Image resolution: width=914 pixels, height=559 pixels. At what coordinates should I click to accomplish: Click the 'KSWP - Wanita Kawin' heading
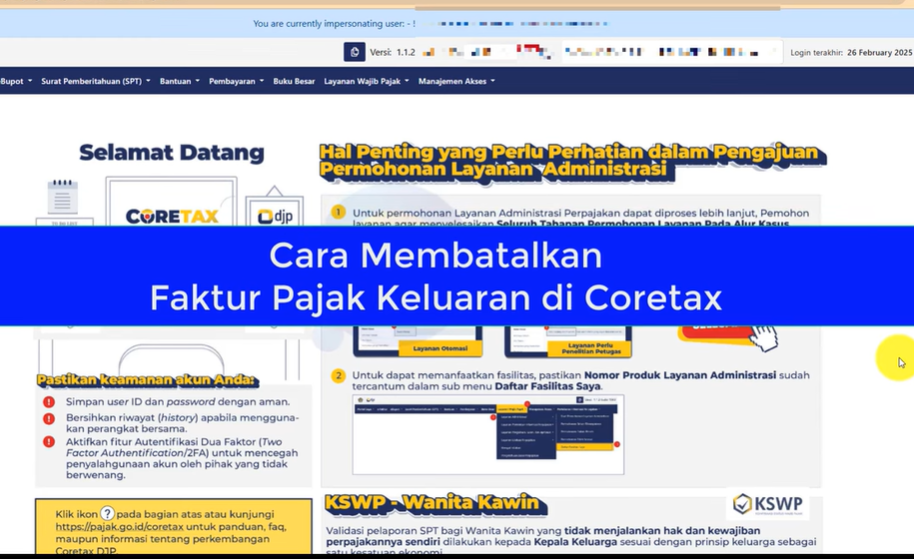435,503
